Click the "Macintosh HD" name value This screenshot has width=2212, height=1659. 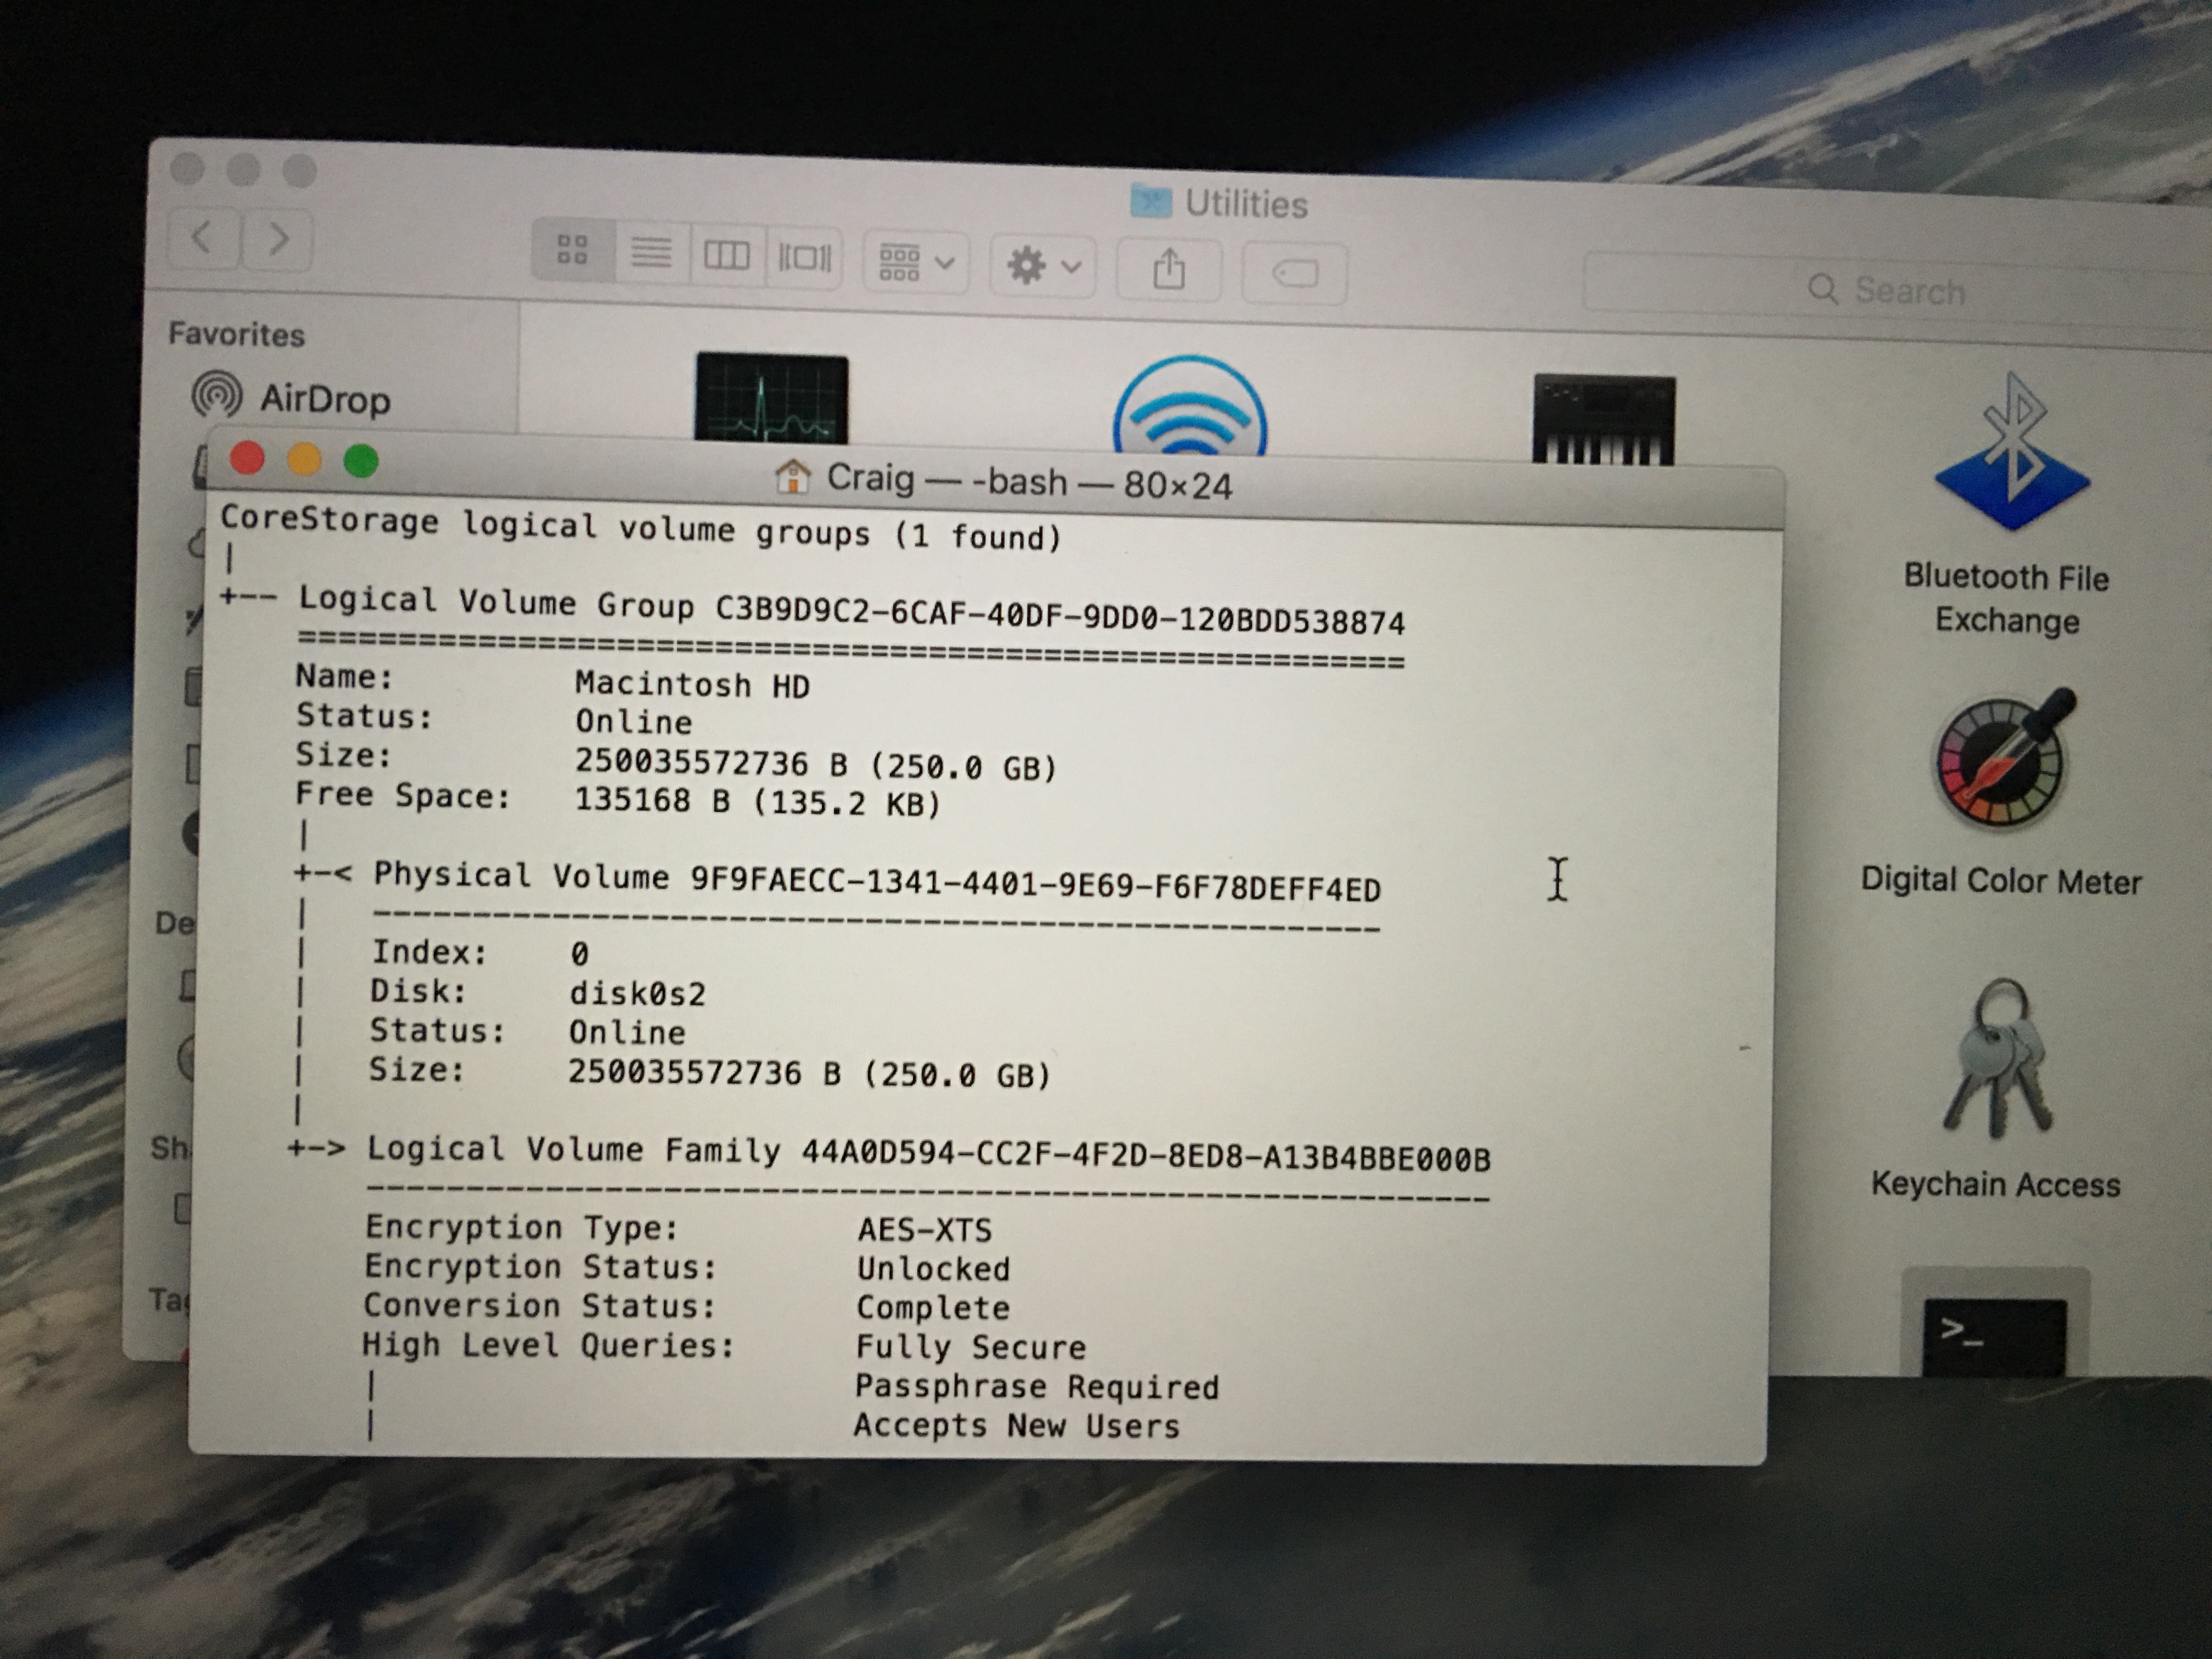(692, 684)
